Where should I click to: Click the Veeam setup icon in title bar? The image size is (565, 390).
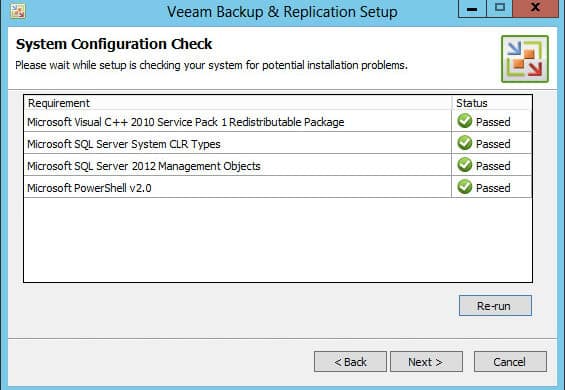[18, 11]
